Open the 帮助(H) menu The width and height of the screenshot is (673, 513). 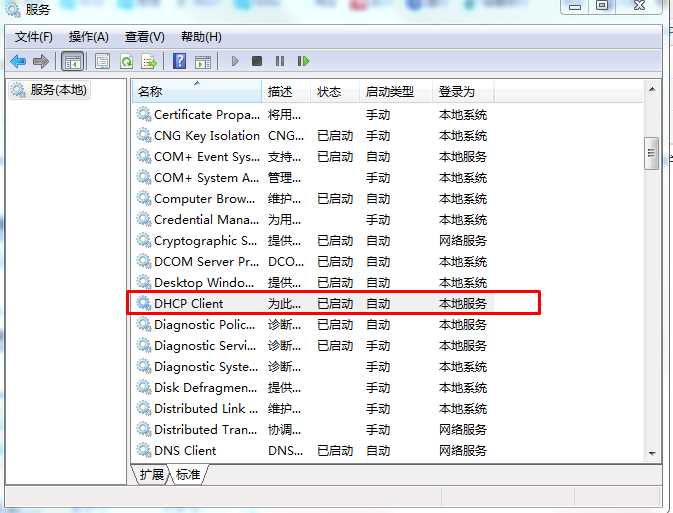tap(201, 37)
